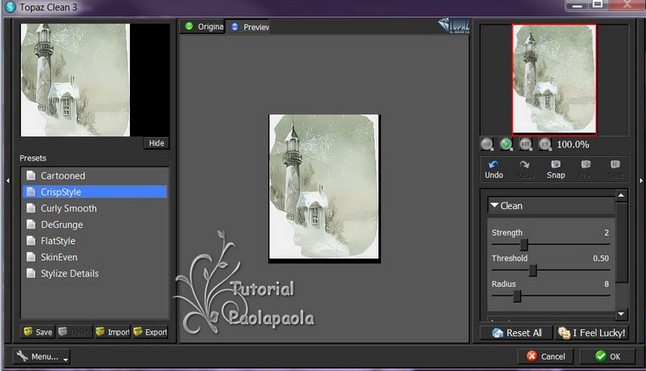Click the Radius slider handle
The image size is (646, 371).
[517, 296]
